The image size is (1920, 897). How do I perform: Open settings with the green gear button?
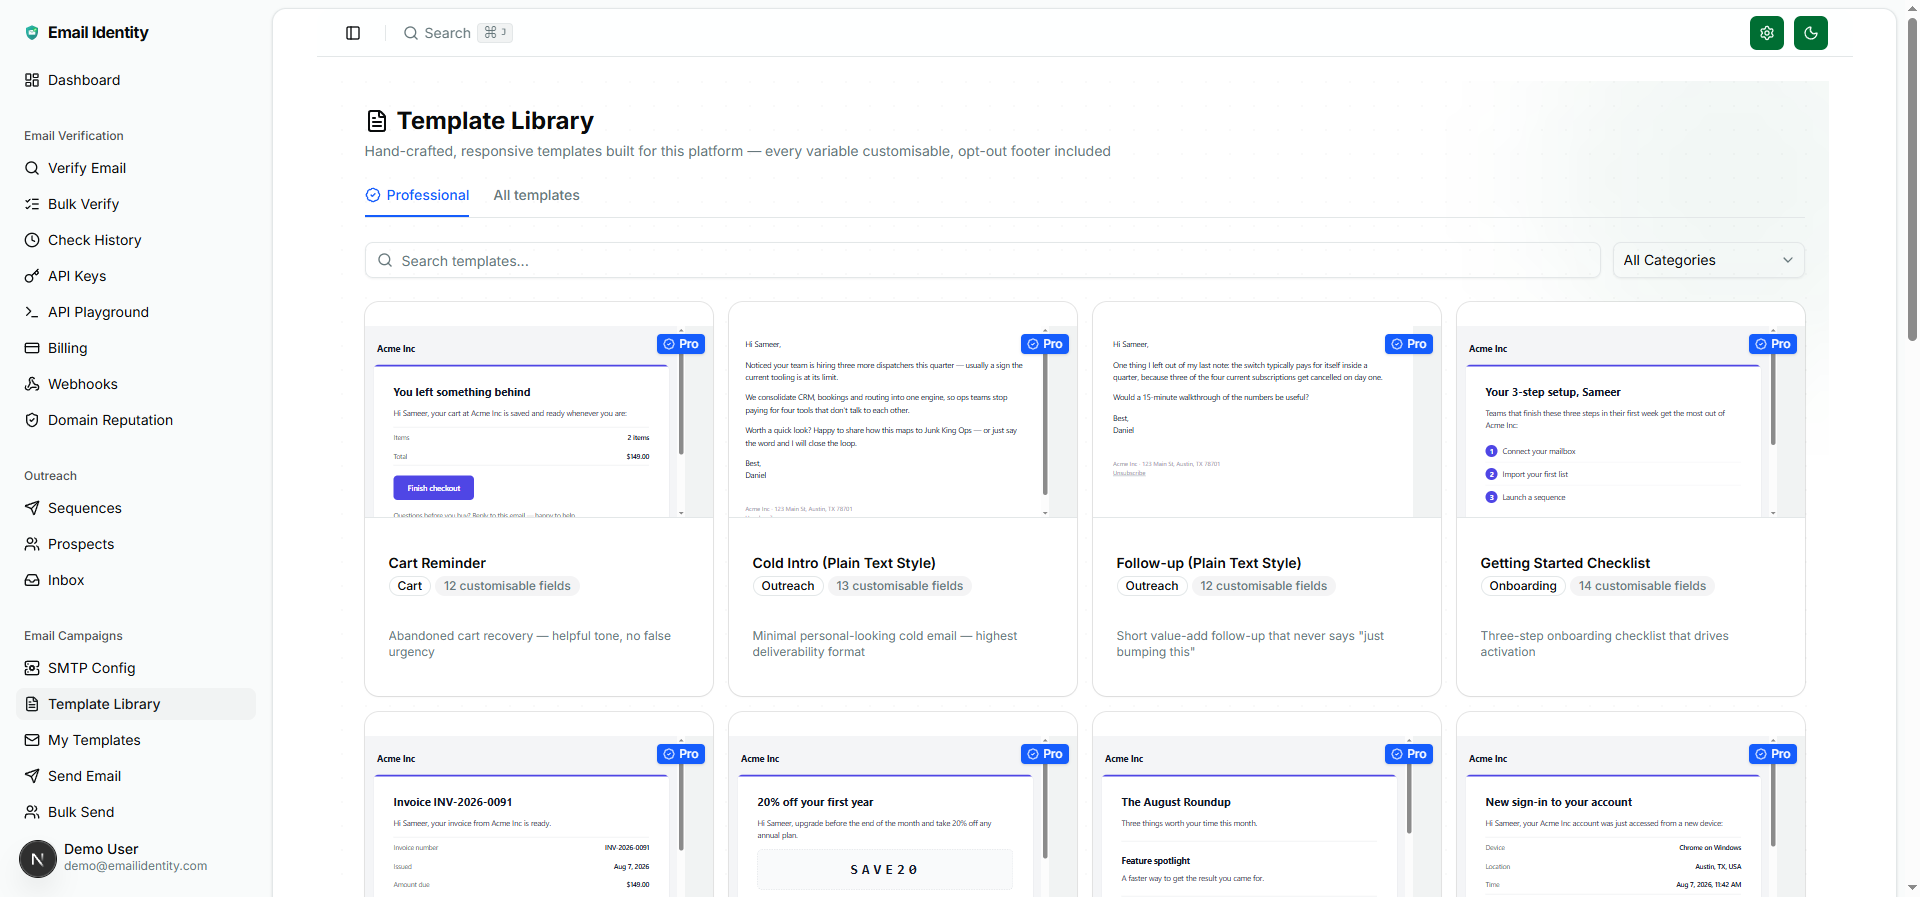click(1767, 33)
